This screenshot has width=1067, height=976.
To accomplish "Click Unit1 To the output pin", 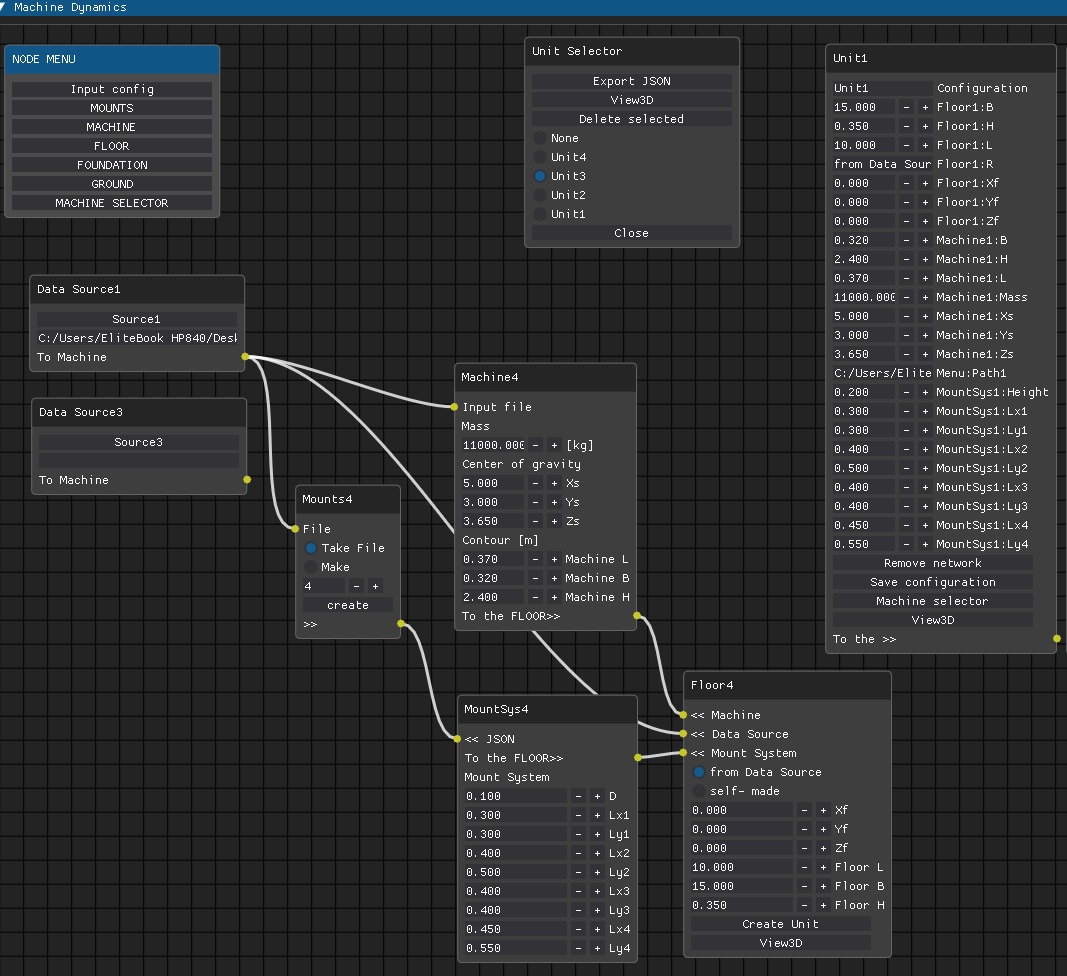I will click(x=1057, y=639).
